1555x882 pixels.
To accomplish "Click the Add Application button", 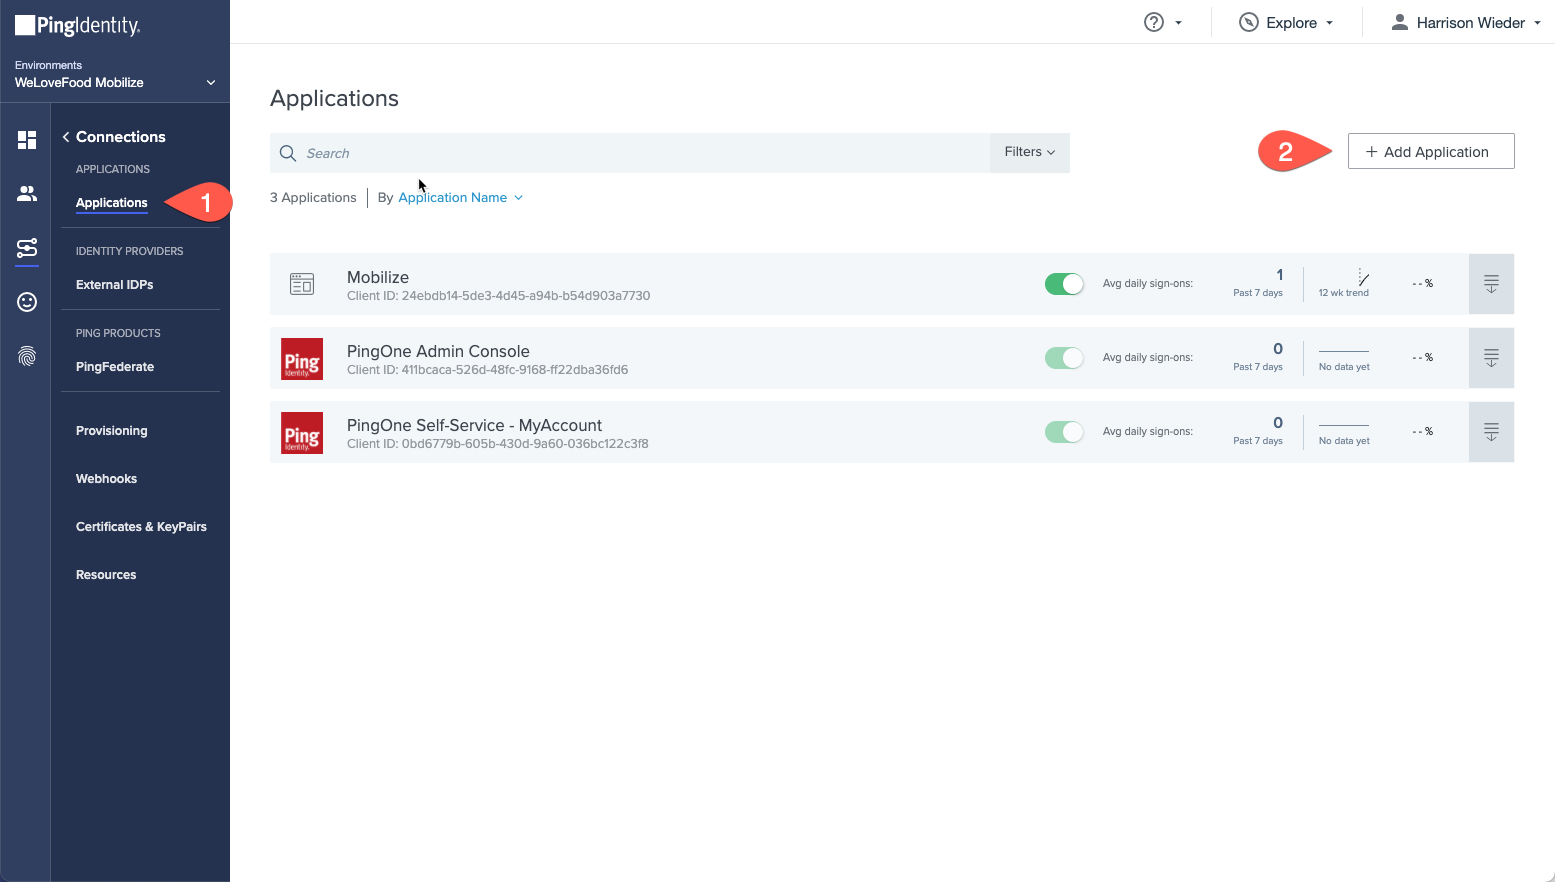I will tap(1431, 151).
